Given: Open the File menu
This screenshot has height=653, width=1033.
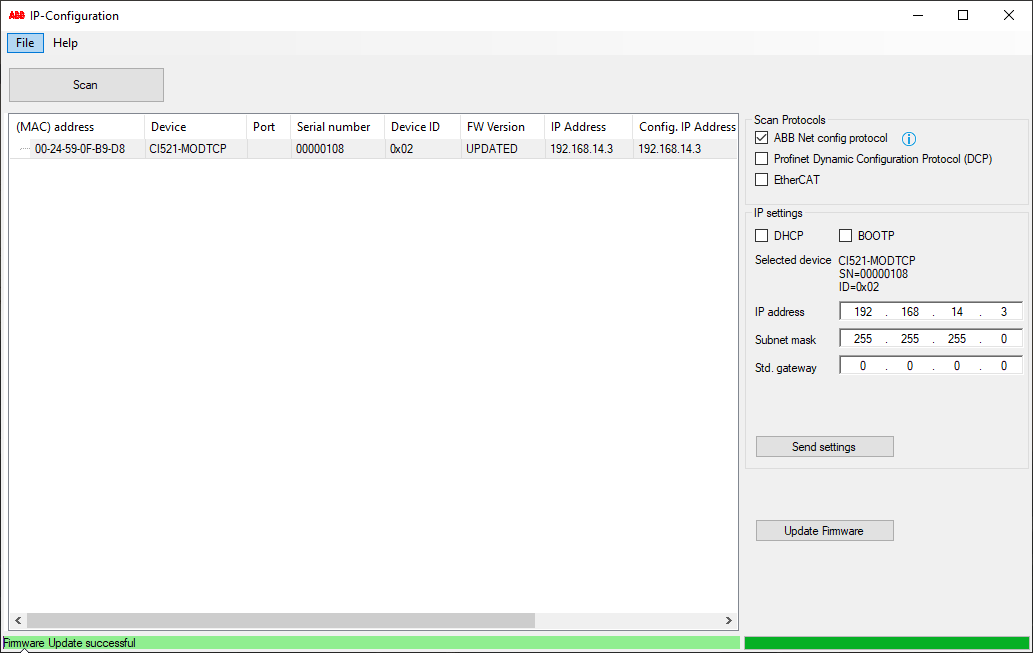Looking at the screenshot, I should (x=24, y=42).
